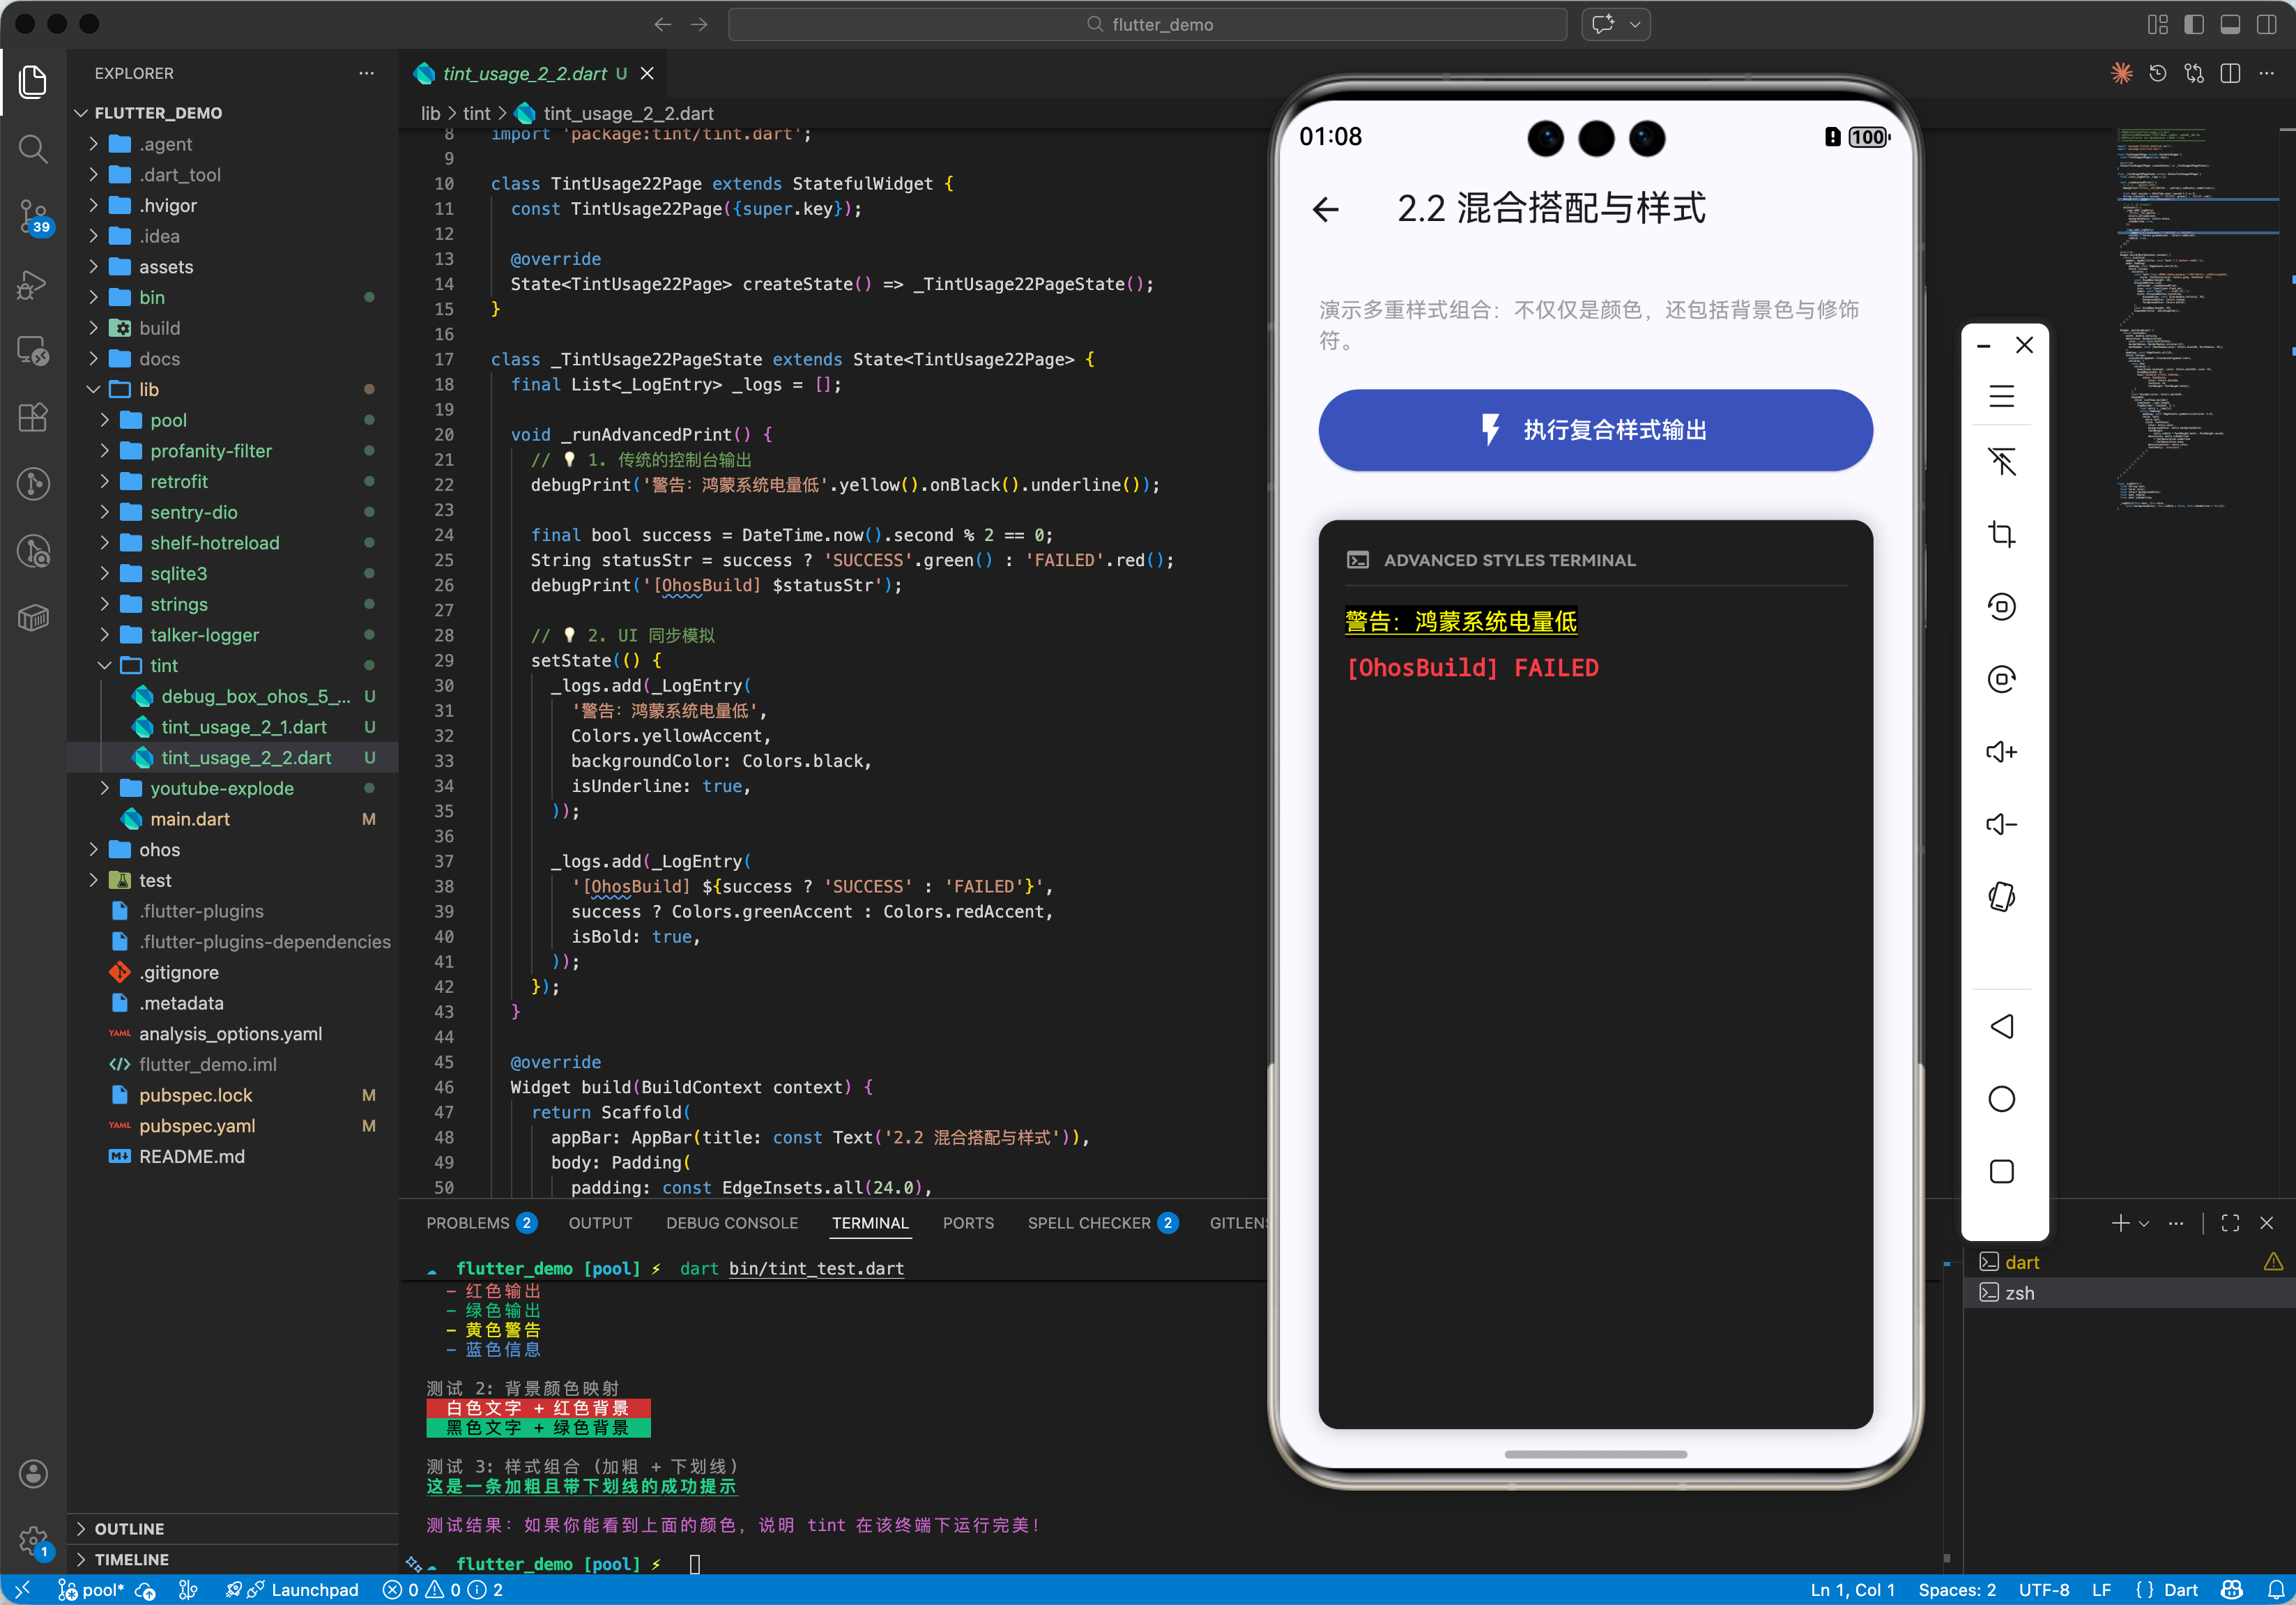The width and height of the screenshot is (2296, 1605).
Task: Toggle the bottom panel layout button
Action: [2230, 24]
